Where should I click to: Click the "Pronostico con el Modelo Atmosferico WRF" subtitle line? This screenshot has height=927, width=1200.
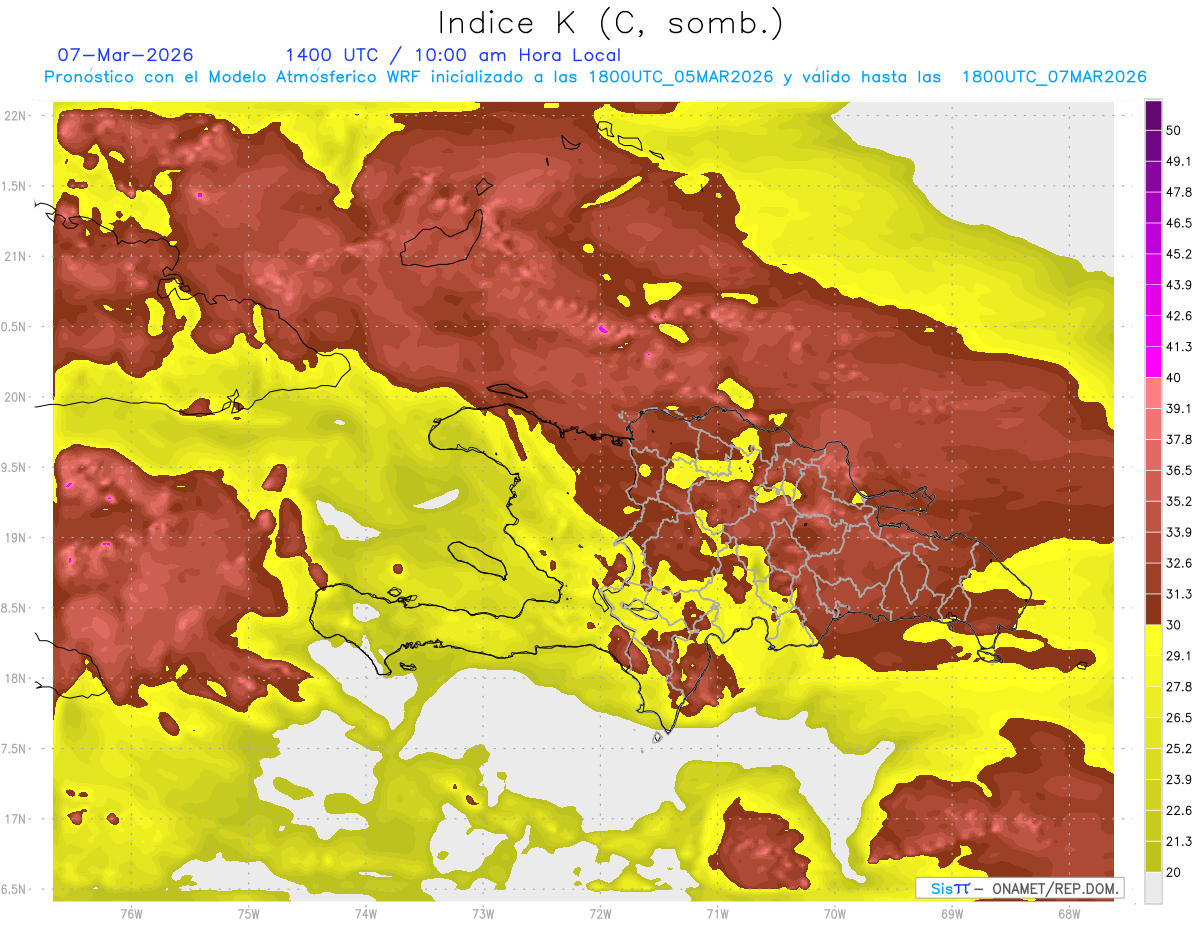[x=595, y=77]
